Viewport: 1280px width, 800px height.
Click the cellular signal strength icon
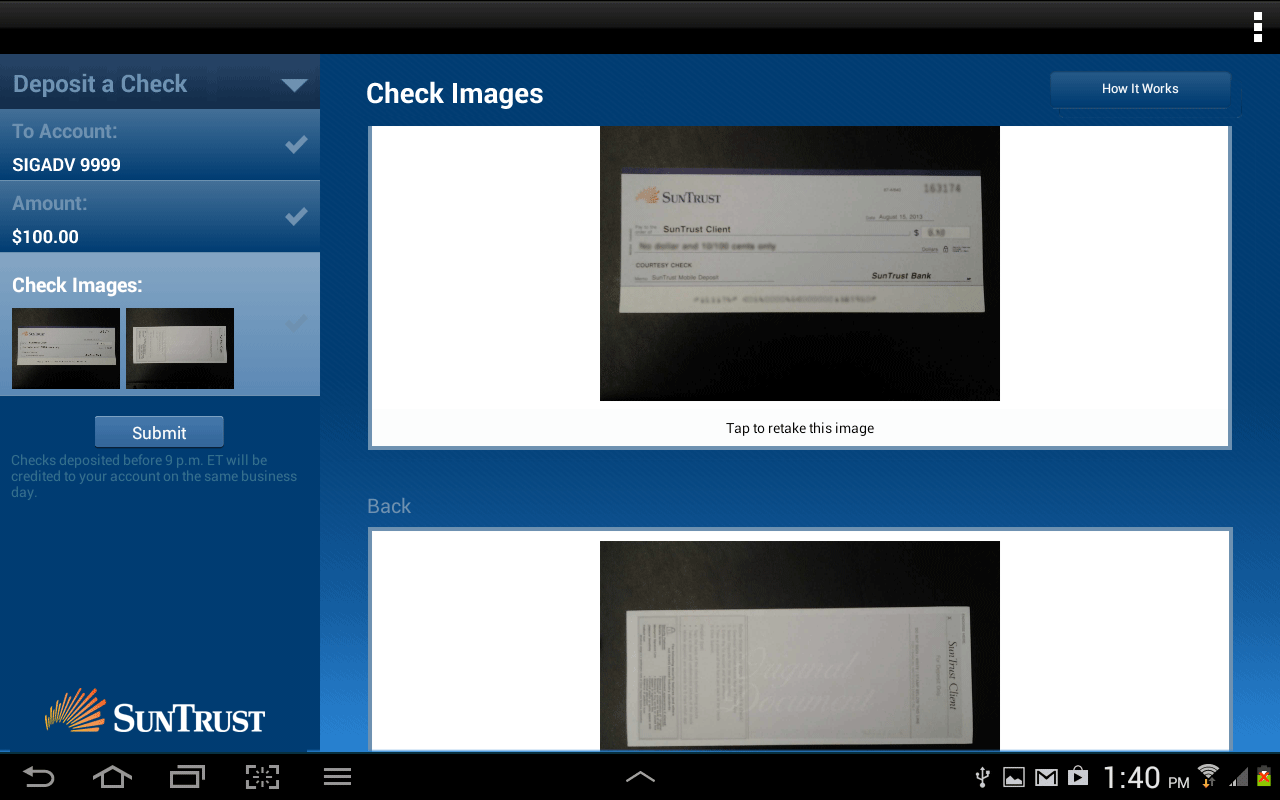click(1239, 777)
